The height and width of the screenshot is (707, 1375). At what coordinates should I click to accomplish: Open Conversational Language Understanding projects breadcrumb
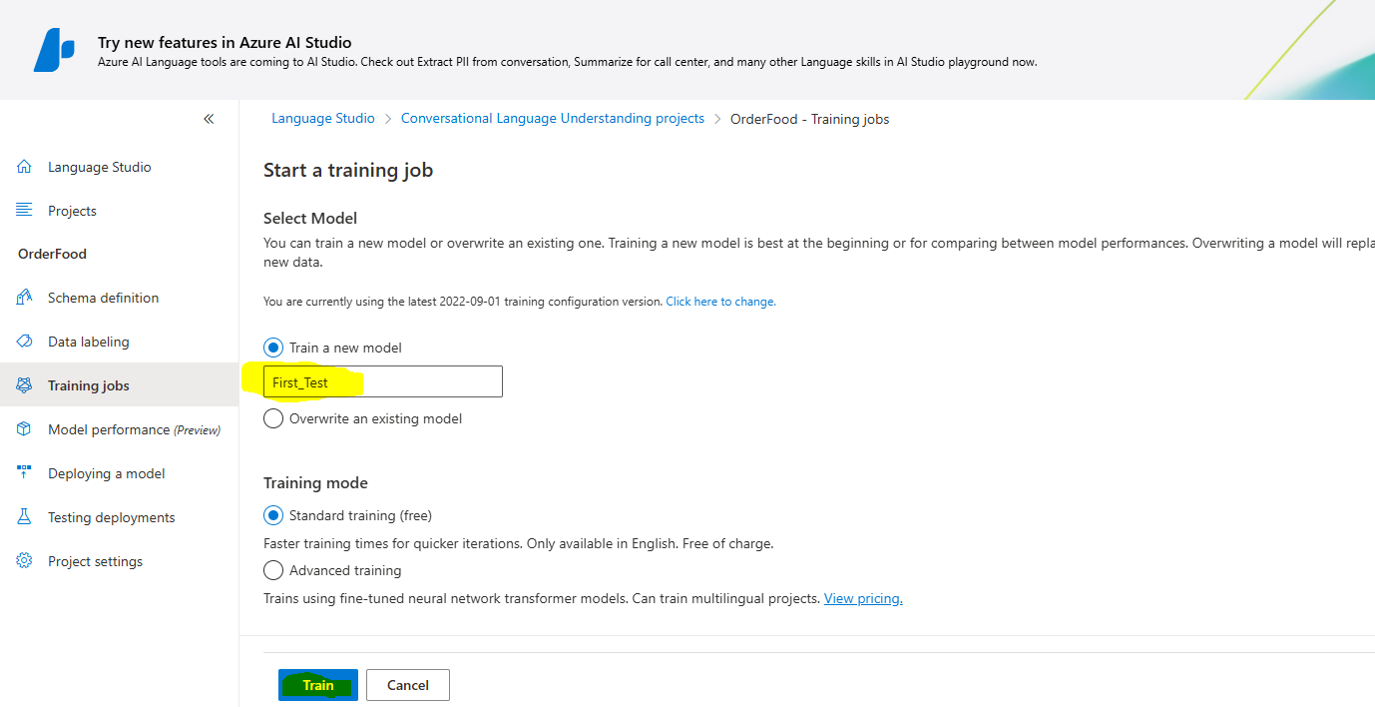click(x=553, y=118)
